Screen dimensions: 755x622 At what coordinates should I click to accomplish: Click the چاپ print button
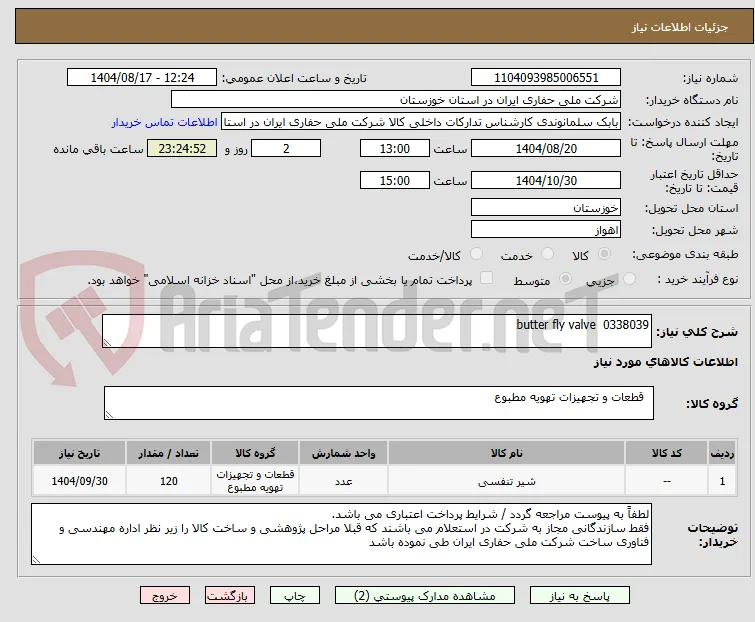(295, 596)
